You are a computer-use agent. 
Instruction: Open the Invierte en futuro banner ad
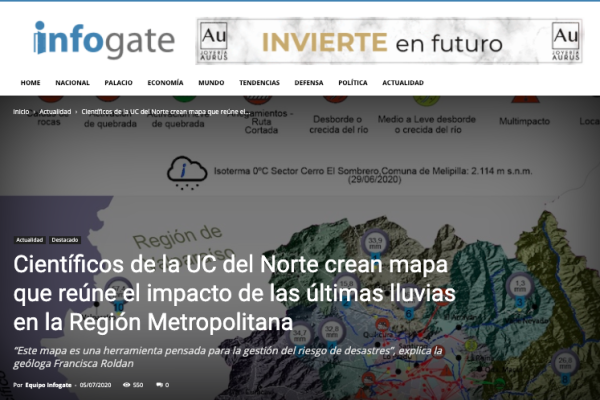click(389, 41)
